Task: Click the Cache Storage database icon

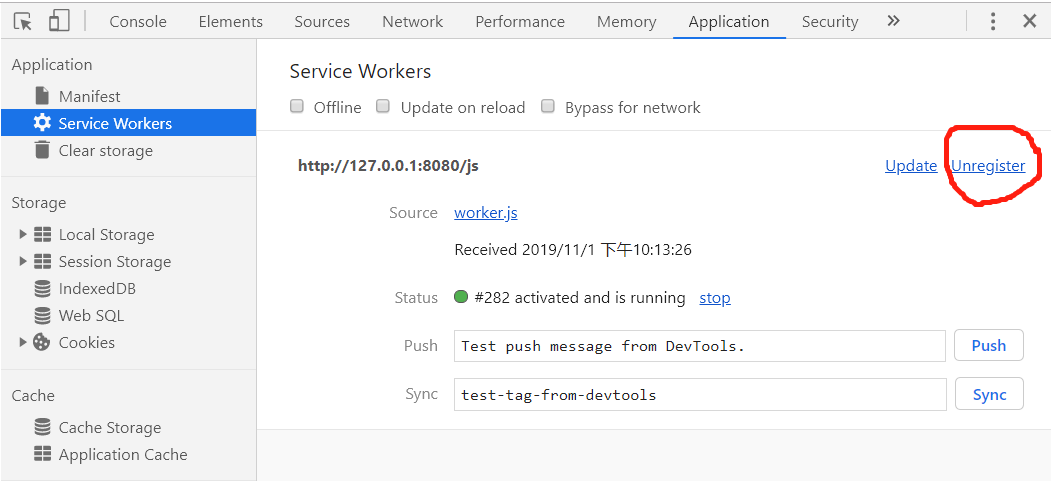Action: click(42, 427)
